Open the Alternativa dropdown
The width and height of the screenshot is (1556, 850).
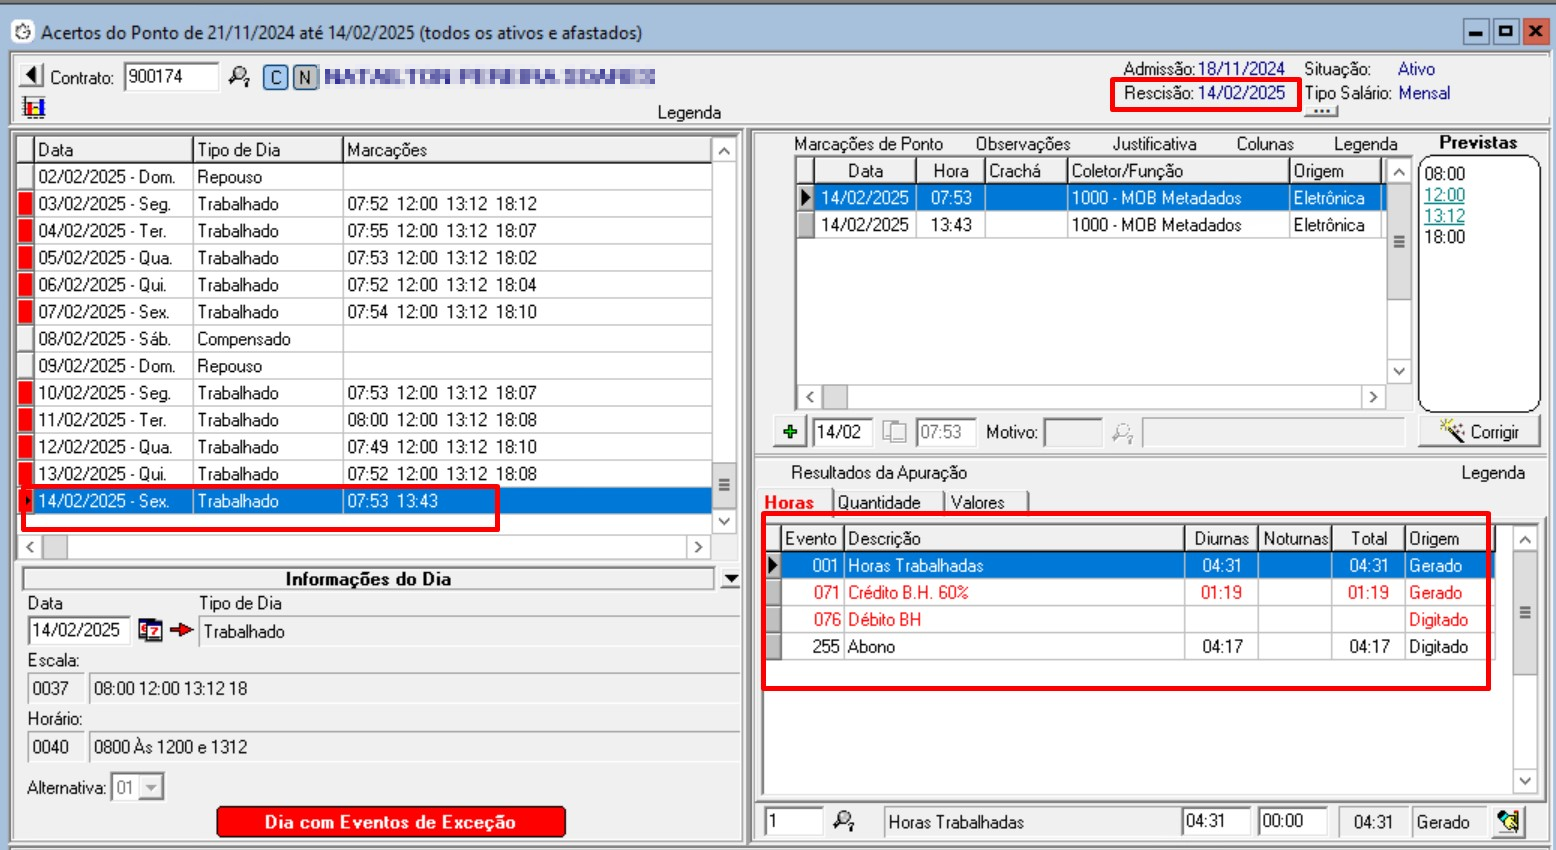pos(151,788)
